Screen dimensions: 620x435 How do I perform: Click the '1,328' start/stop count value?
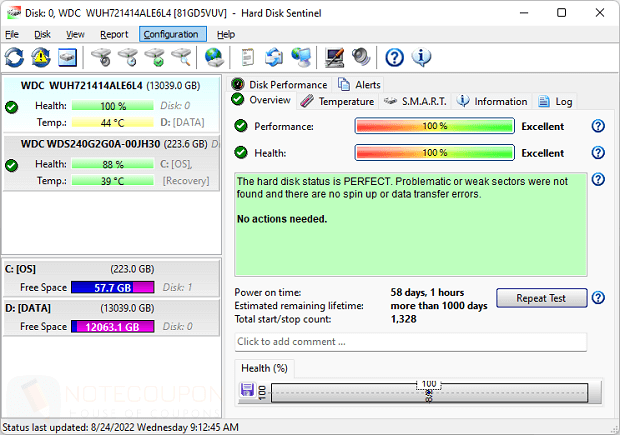403,319
